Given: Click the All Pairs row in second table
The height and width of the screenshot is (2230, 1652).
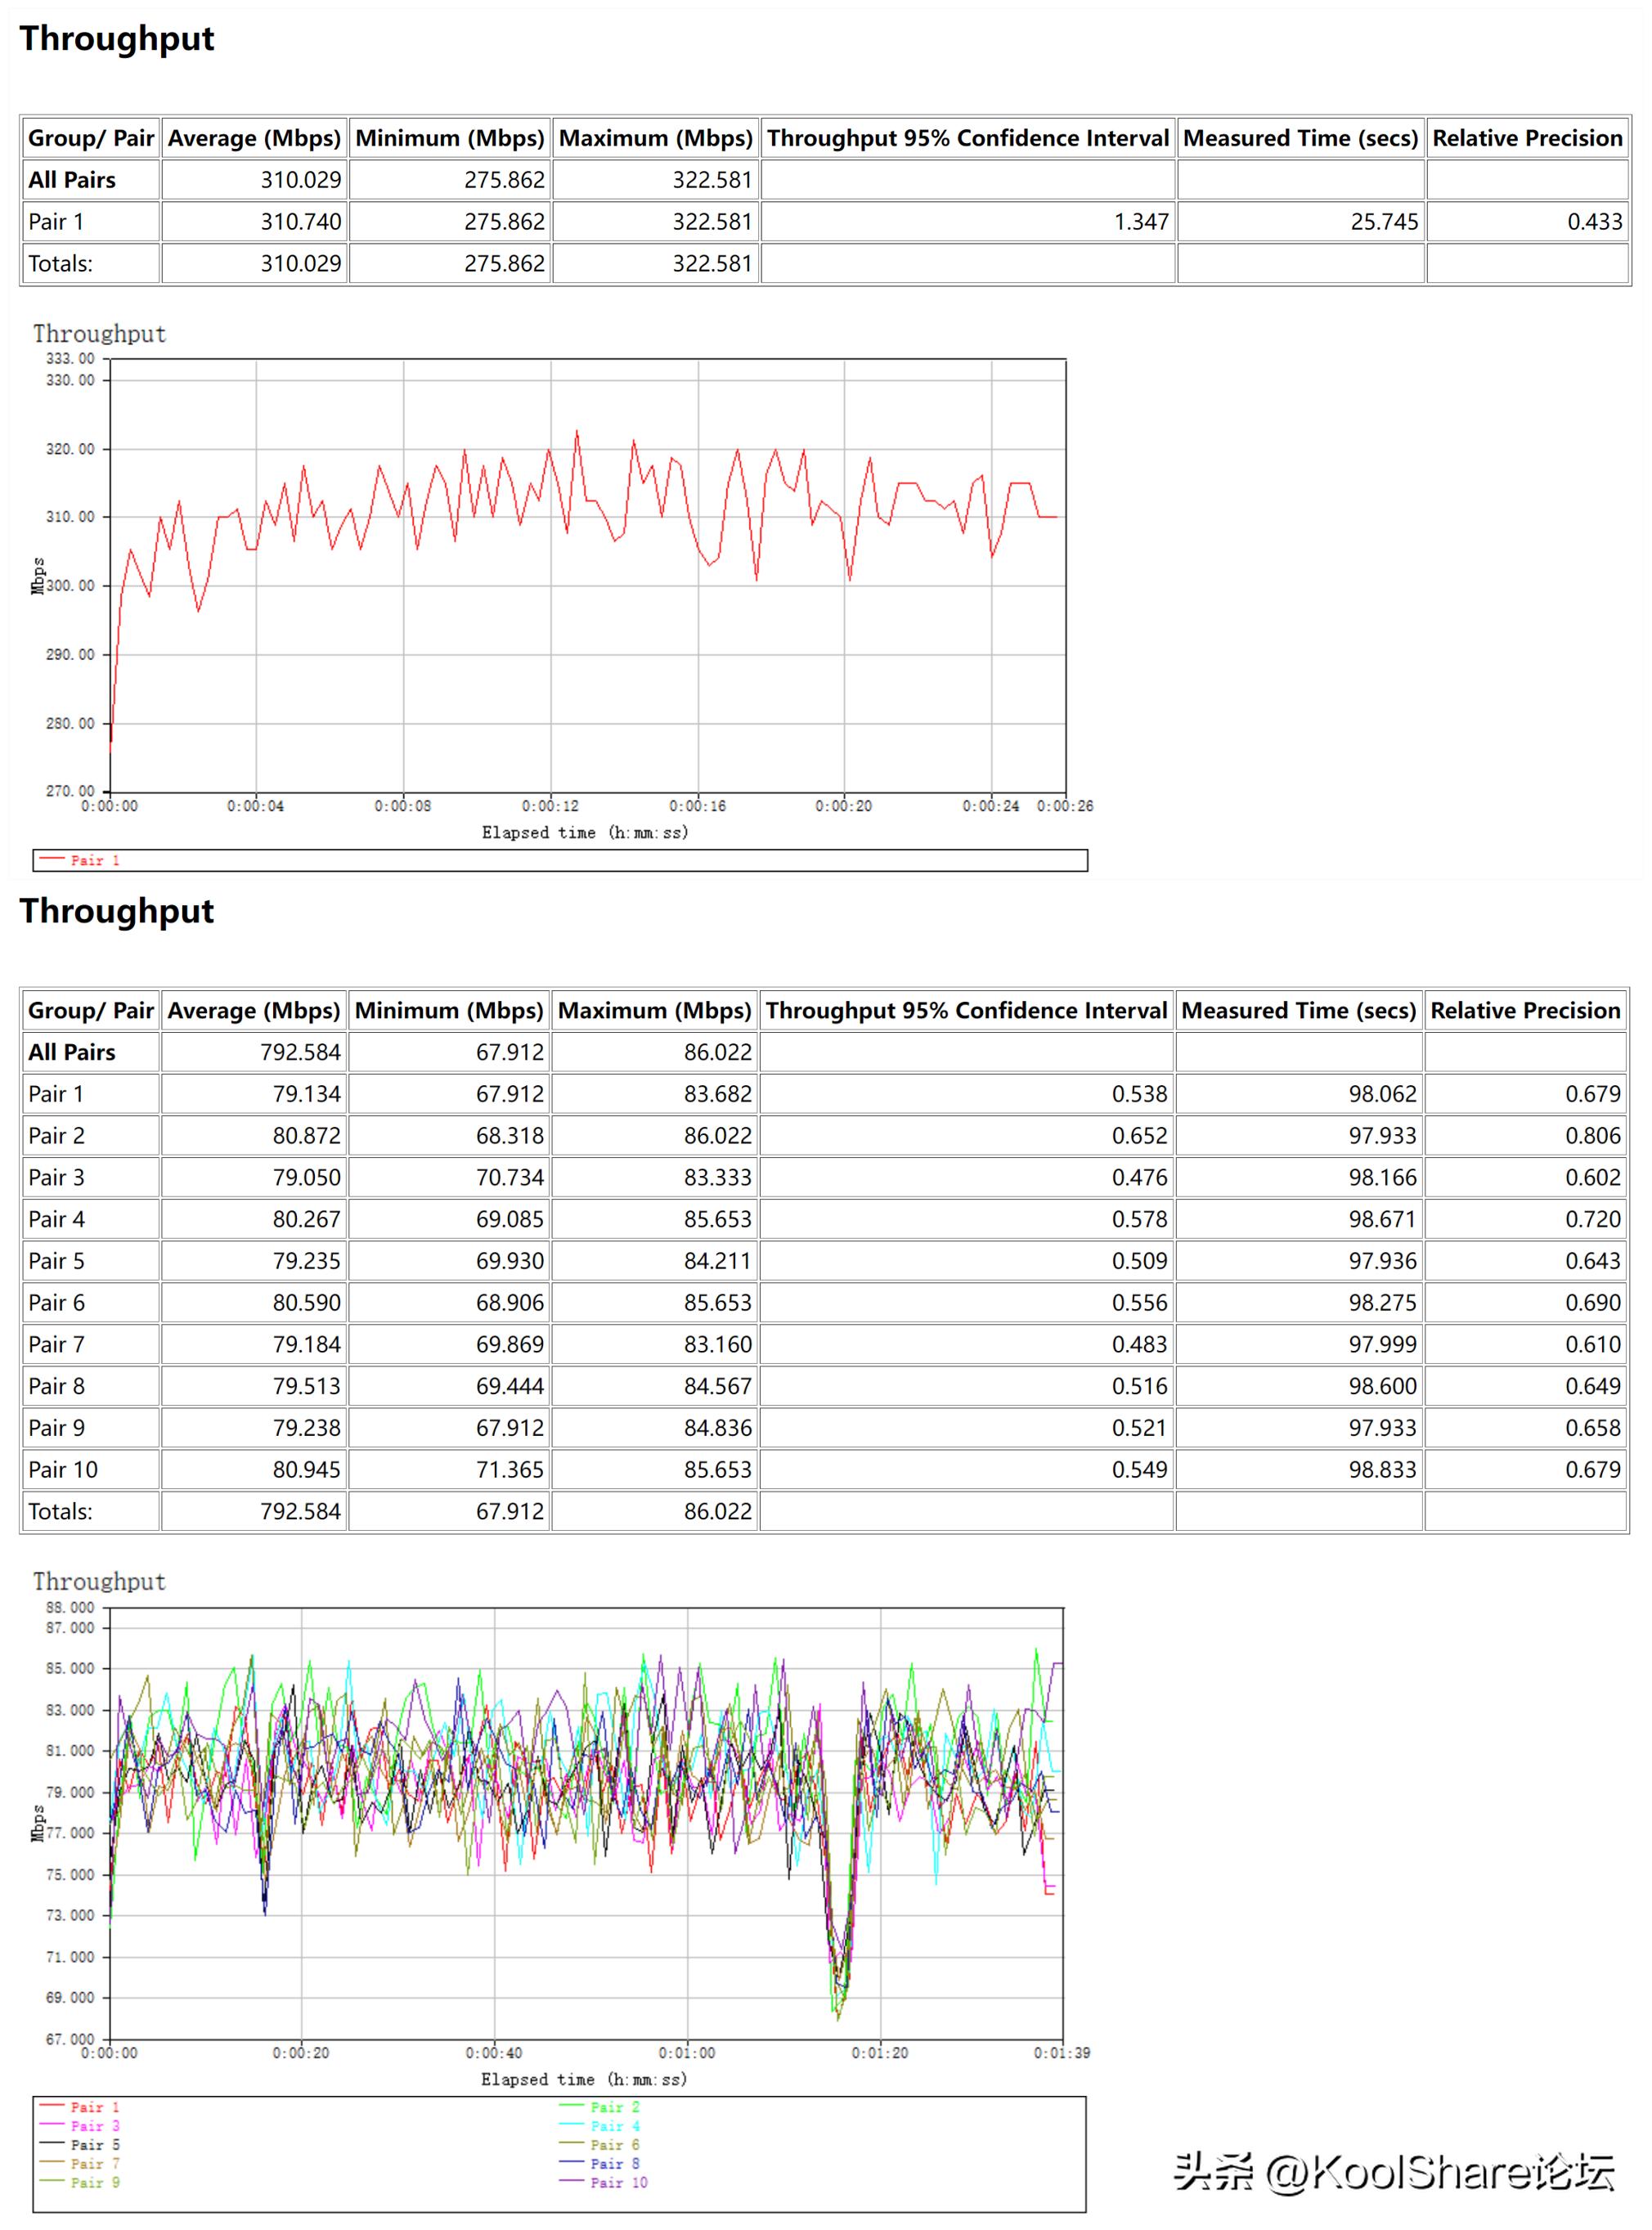Looking at the screenshot, I should coord(72,1052).
